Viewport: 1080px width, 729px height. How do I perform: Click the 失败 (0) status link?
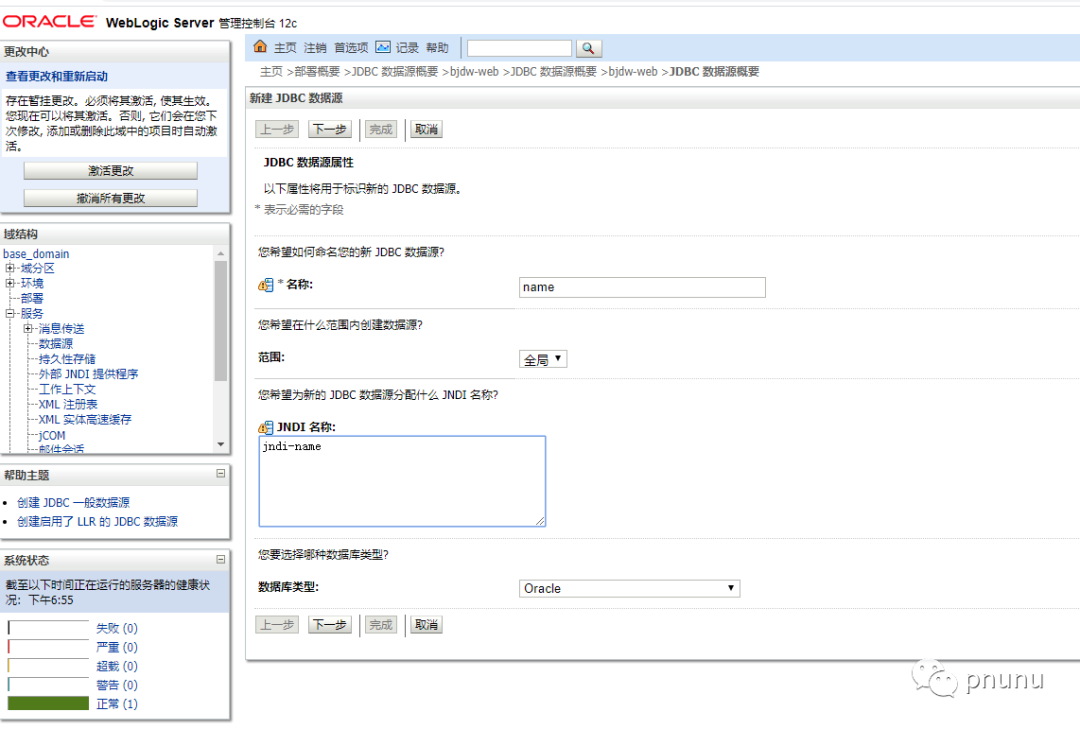(117, 628)
